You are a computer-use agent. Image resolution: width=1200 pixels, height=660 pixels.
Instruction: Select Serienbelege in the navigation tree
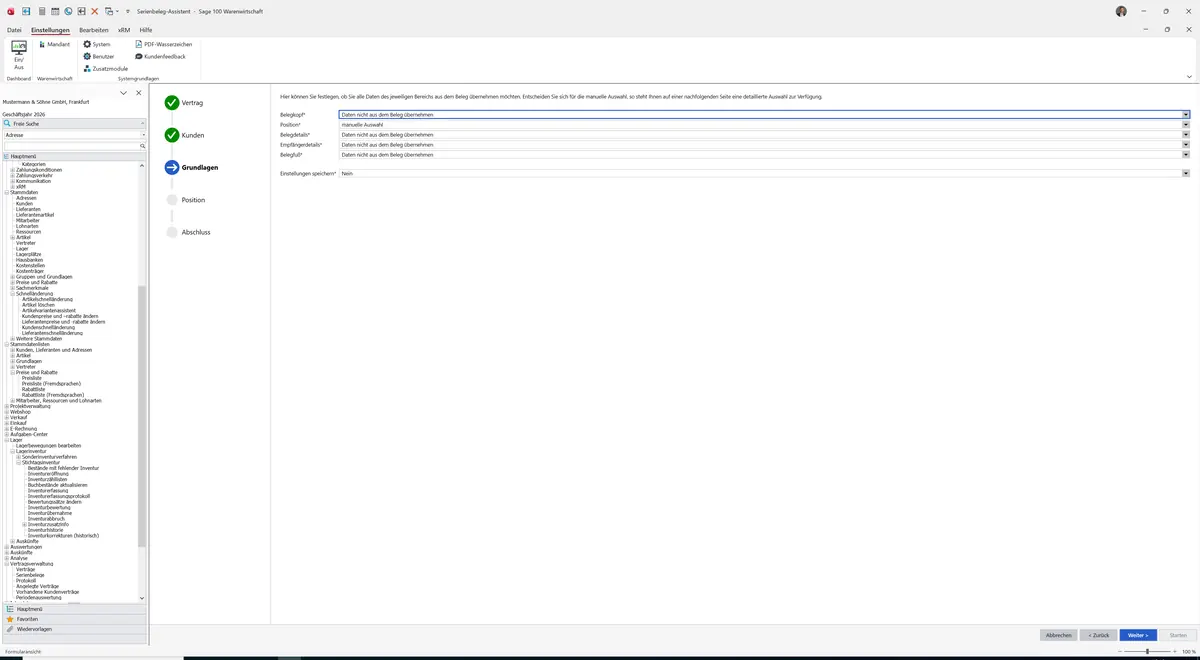[x=30, y=575]
